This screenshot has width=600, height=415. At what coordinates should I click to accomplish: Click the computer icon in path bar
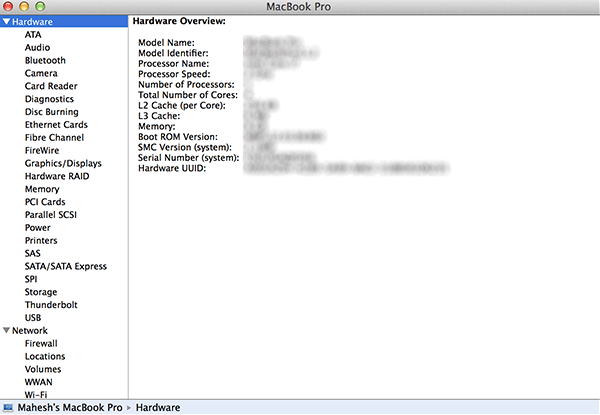[8, 407]
